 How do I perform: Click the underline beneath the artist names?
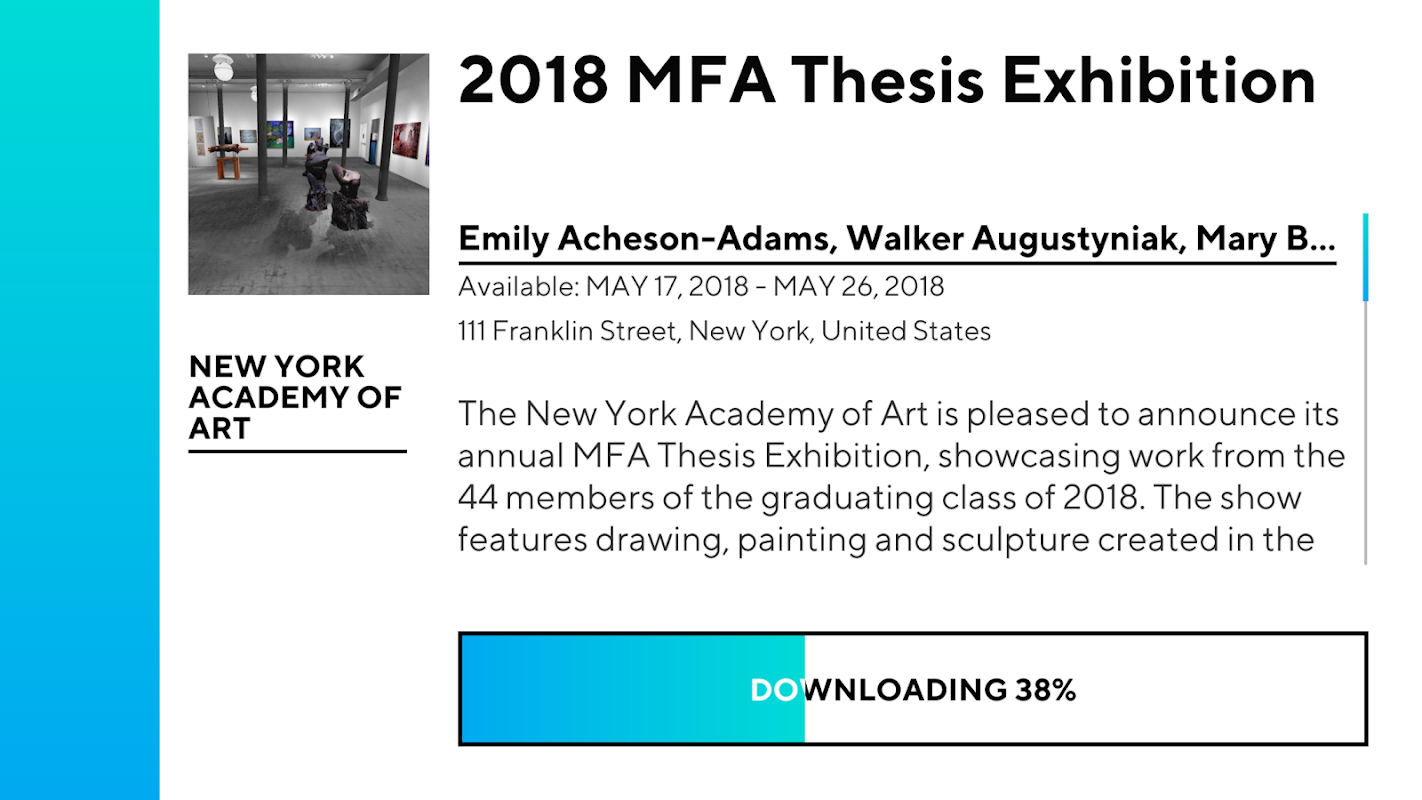[896, 263]
